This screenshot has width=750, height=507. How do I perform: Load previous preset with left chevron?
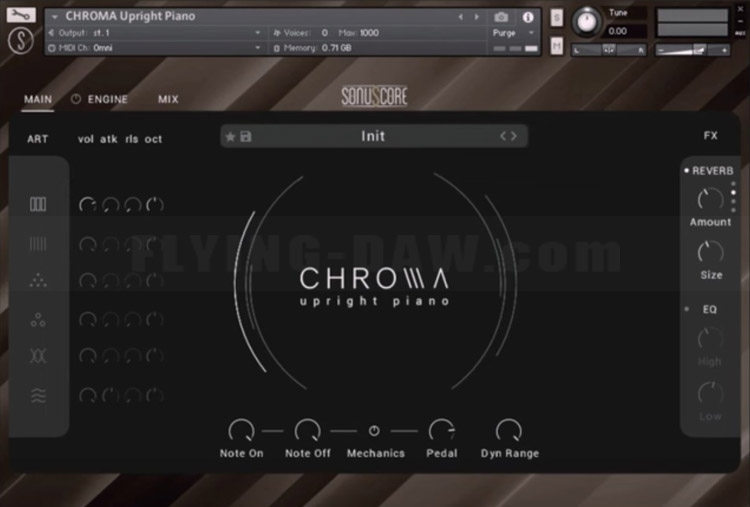pyautogui.click(x=503, y=136)
